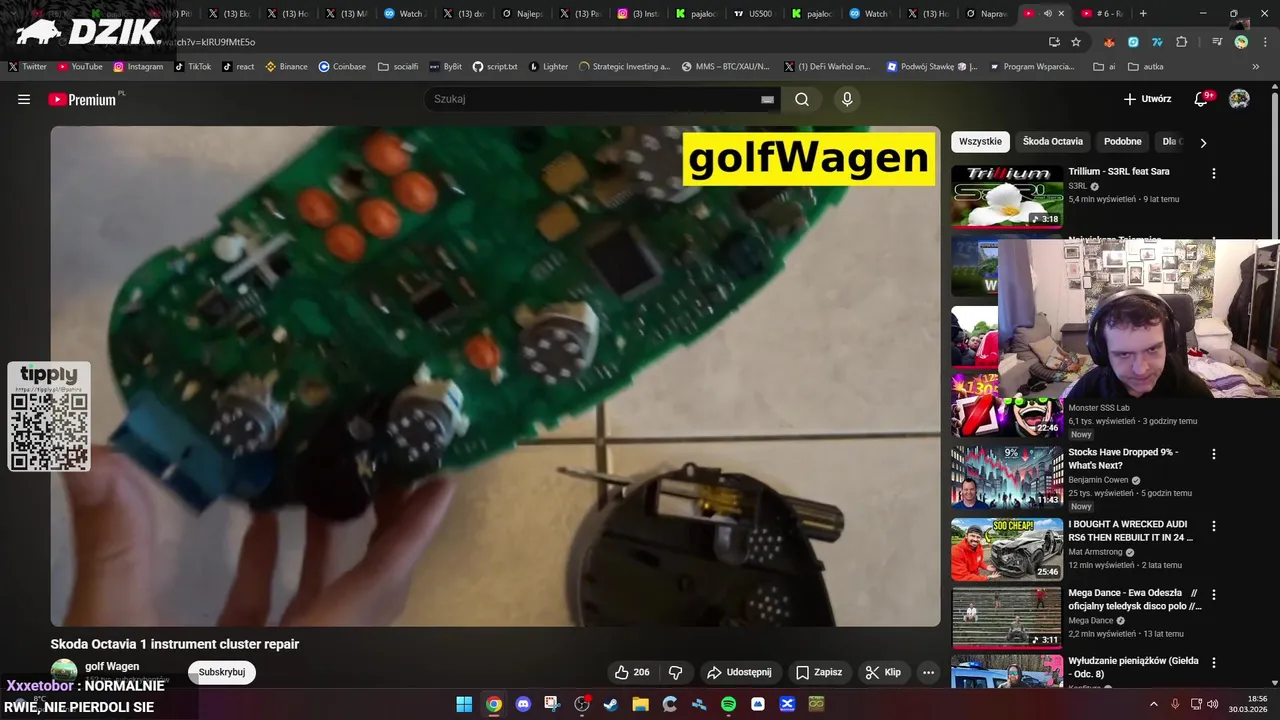
Task: Open the golf Wagen channel name link
Action: pyautogui.click(x=112, y=666)
